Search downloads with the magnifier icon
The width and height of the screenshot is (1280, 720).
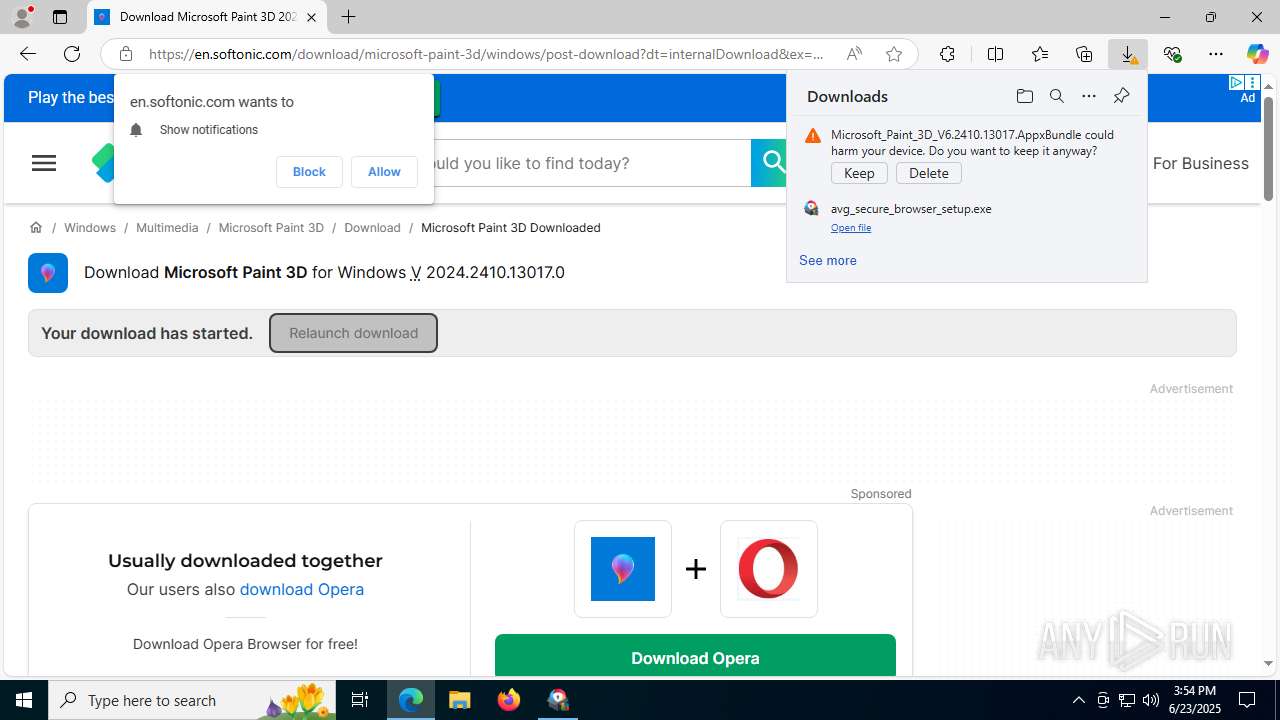coord(1056,96)
